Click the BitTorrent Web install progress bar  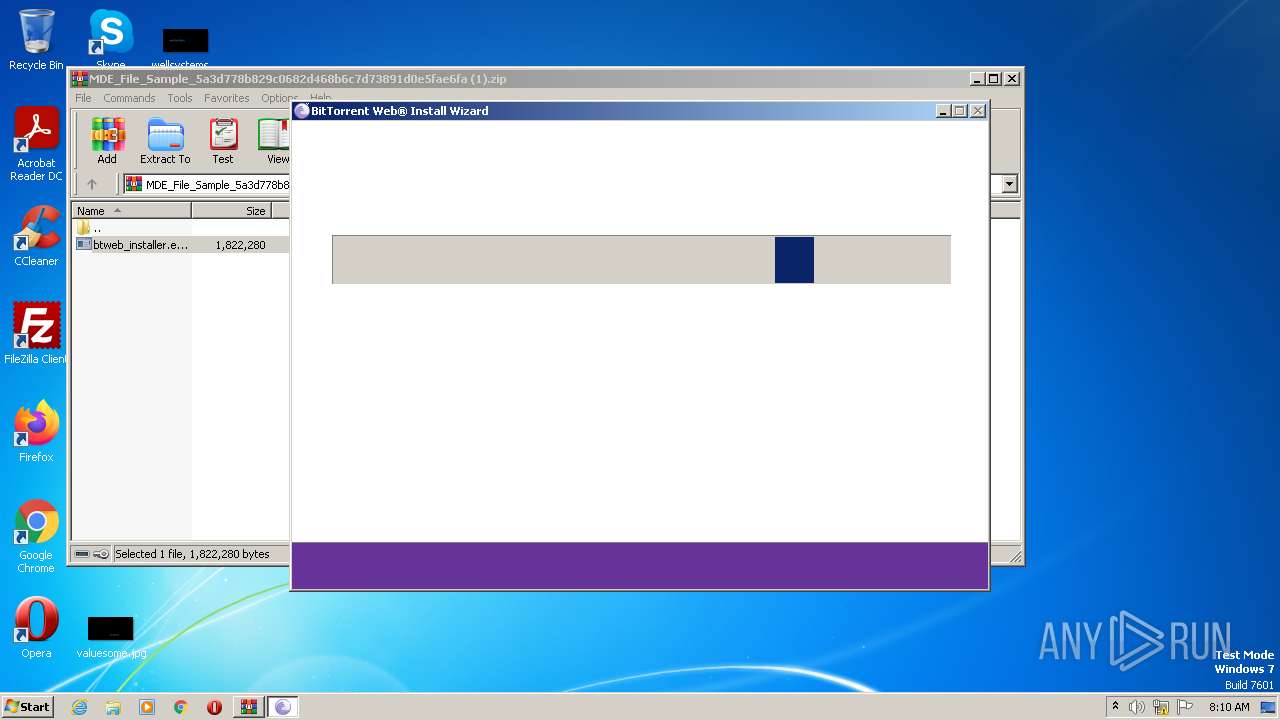coord(641,260)
